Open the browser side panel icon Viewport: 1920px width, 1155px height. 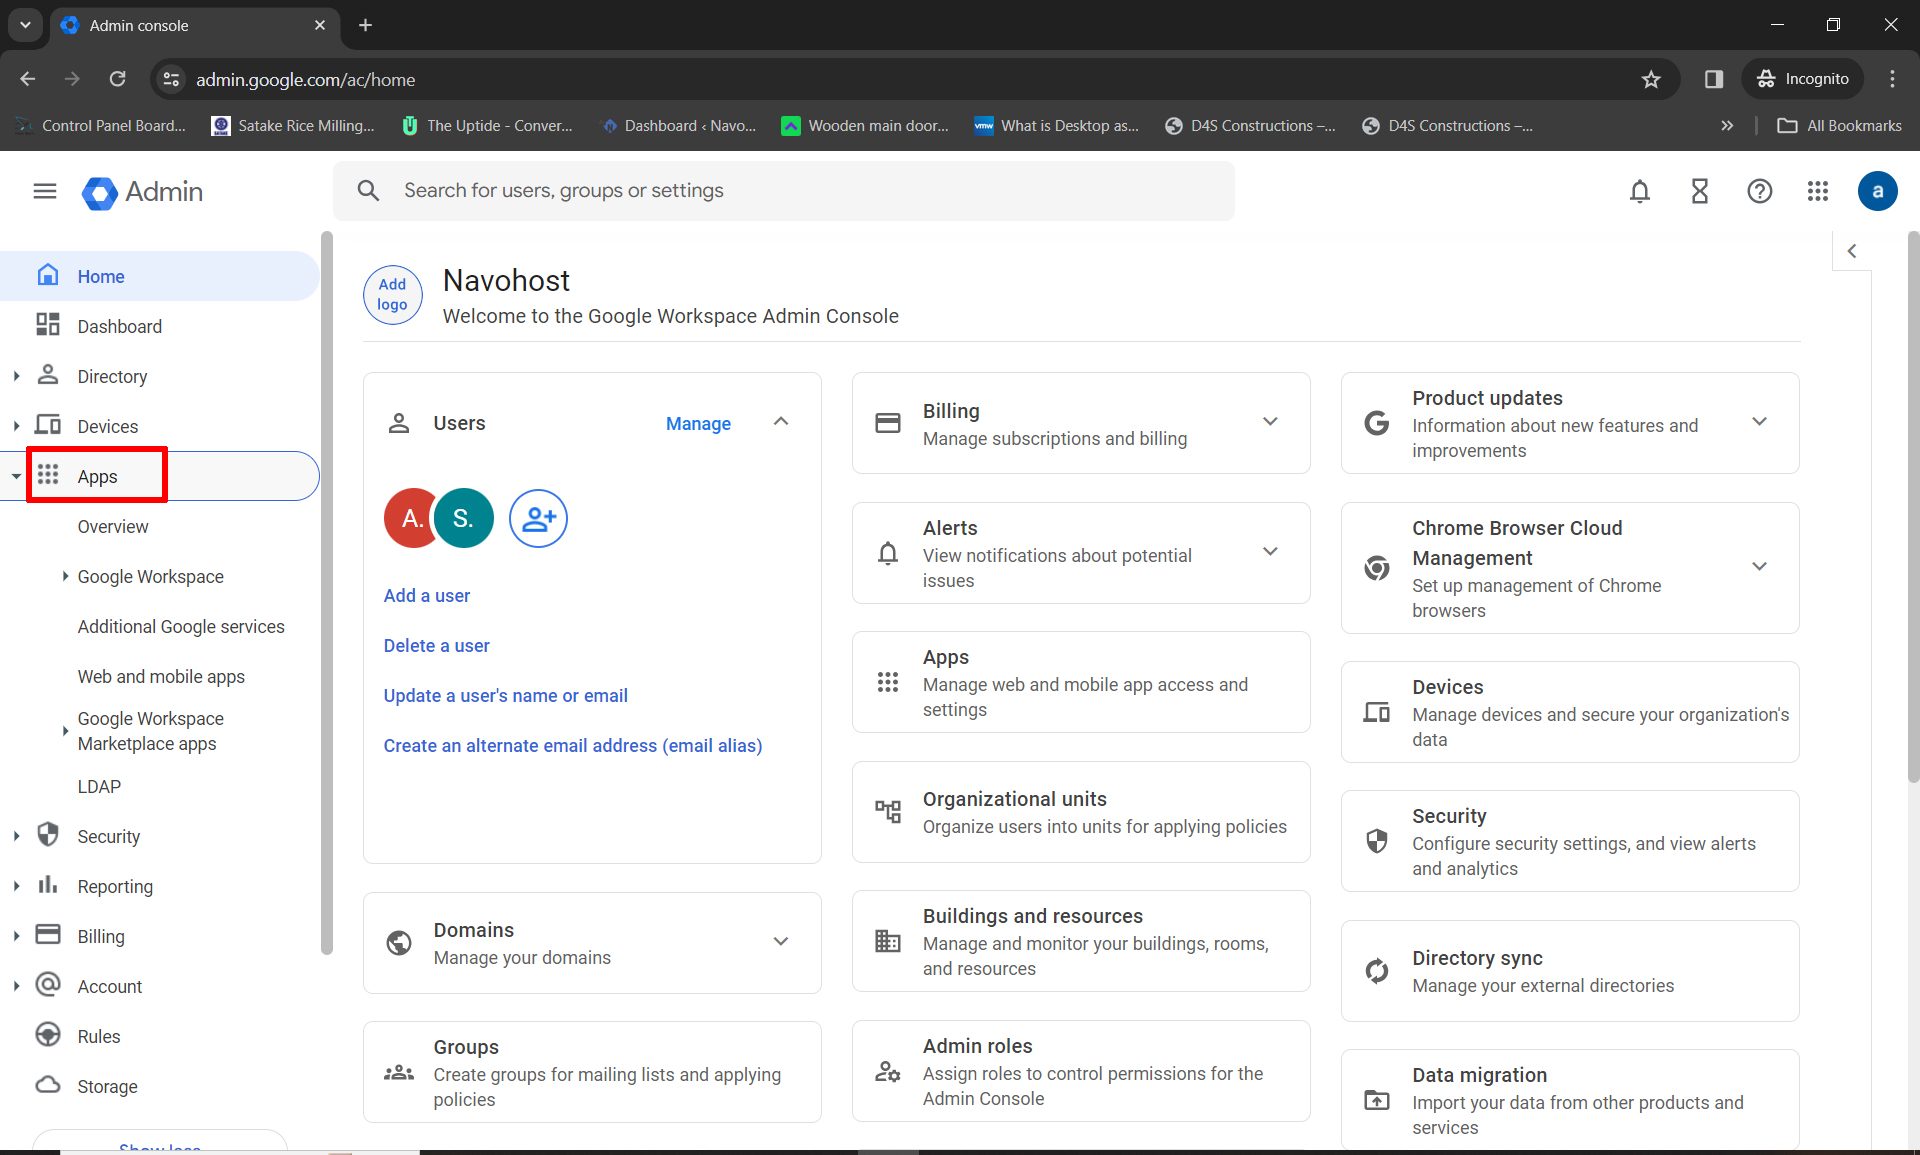tap(1713, 79)
